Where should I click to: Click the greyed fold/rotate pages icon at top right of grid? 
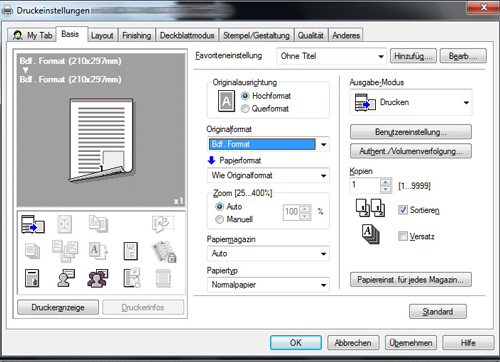(163, 224)
